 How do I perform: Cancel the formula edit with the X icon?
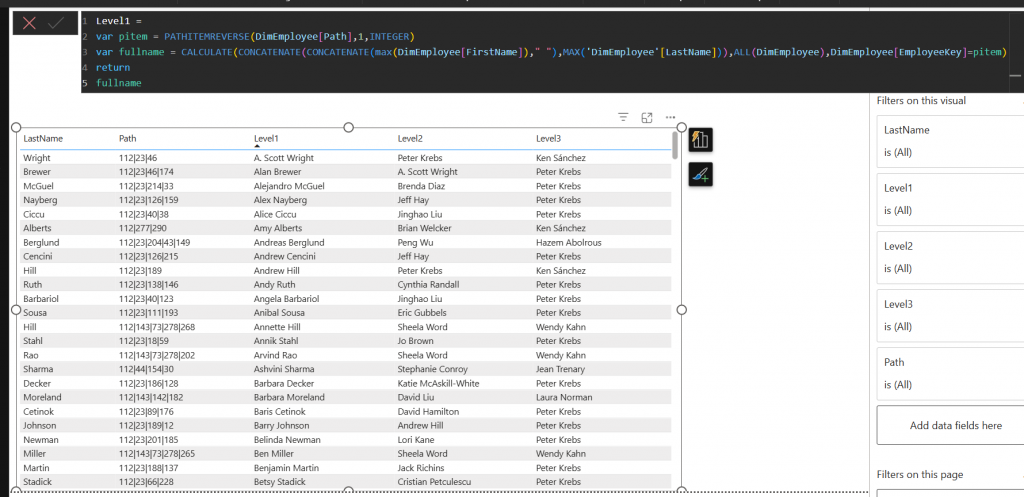coord(29,23)
